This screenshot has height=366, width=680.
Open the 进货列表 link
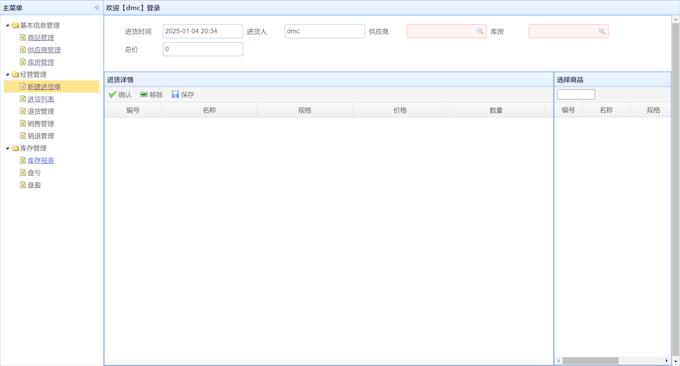pos(41,99)
